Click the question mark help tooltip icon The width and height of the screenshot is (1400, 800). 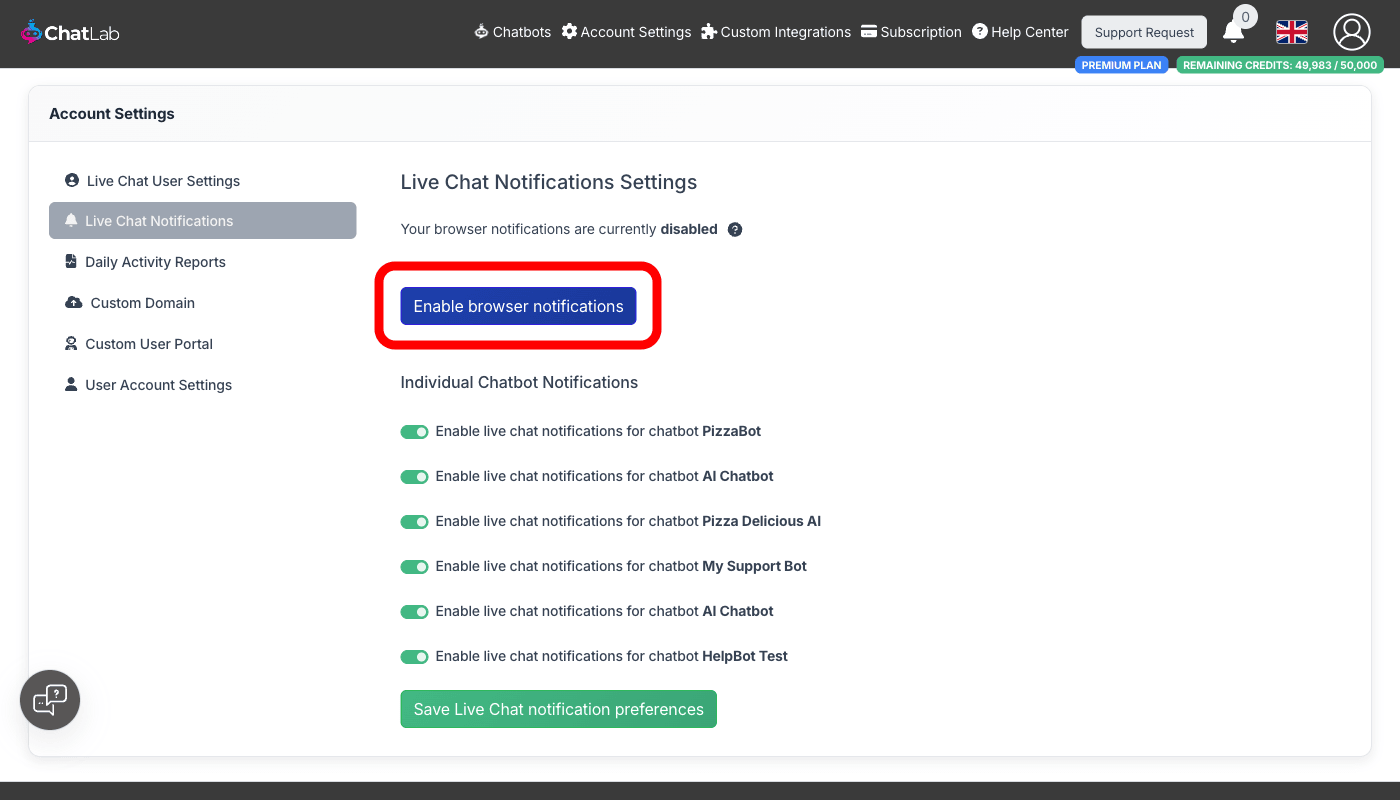(x=735, y=230)
